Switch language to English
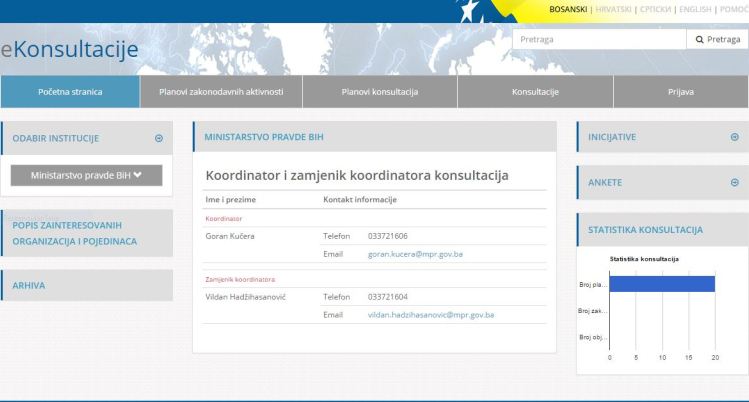Image resolution: width=749 pixels, height=402 pixels. 693,9
